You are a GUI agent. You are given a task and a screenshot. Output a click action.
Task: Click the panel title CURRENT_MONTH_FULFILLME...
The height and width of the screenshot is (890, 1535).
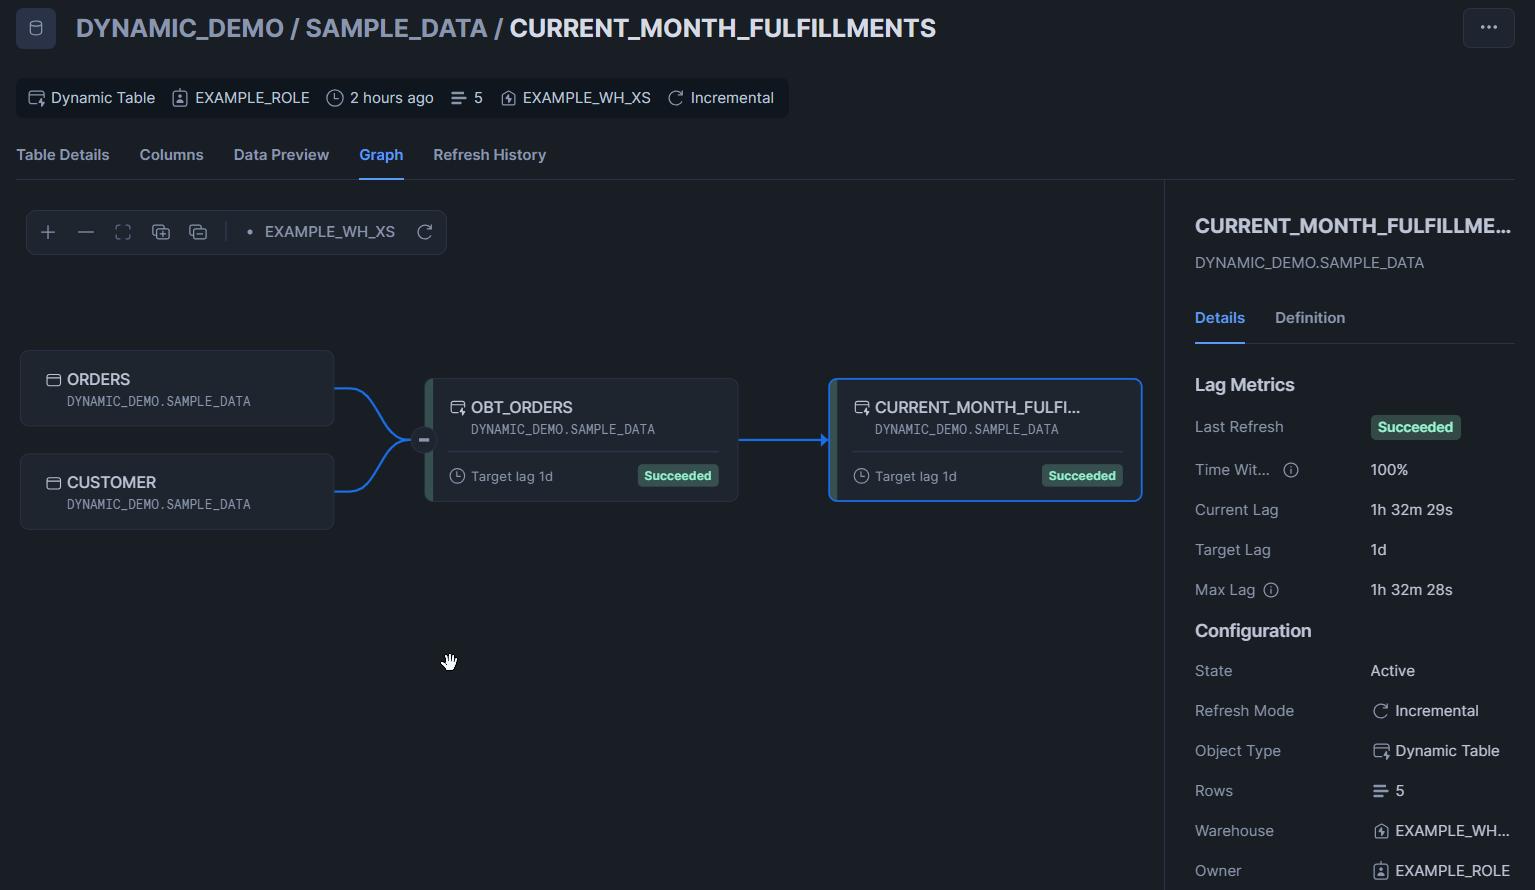coord(1352,226)
